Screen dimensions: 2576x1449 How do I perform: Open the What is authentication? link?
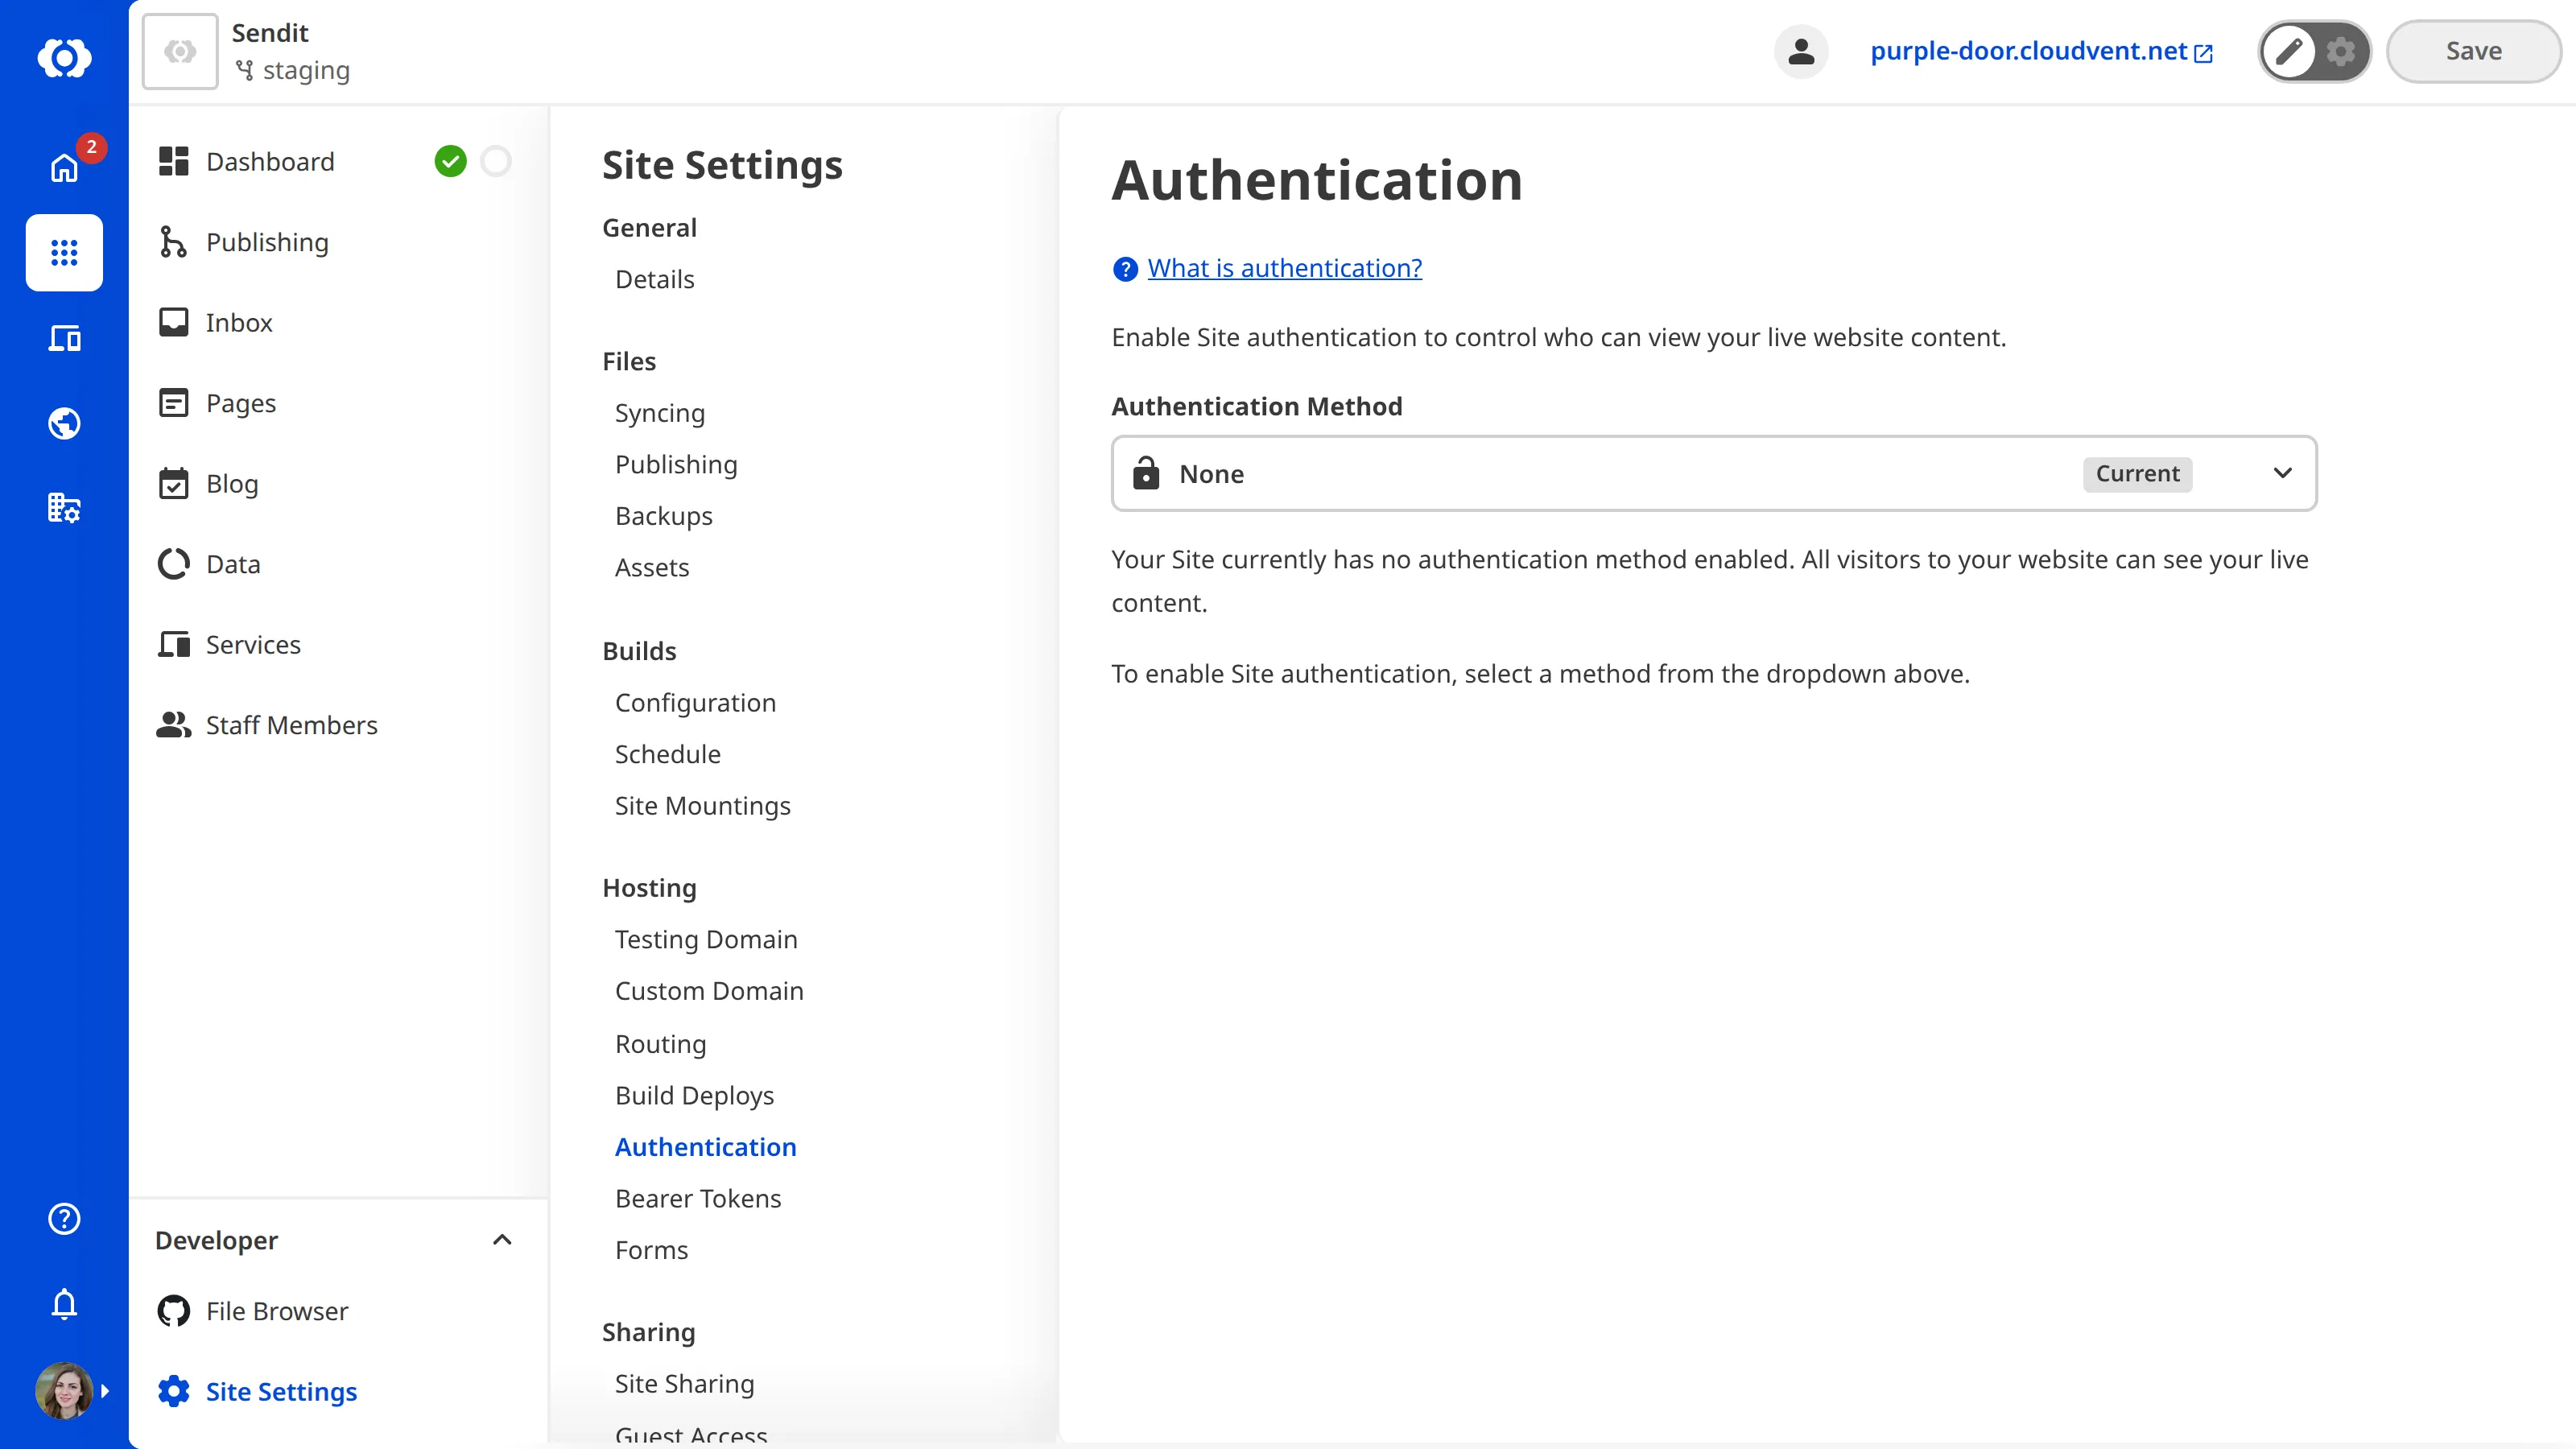1284,268
